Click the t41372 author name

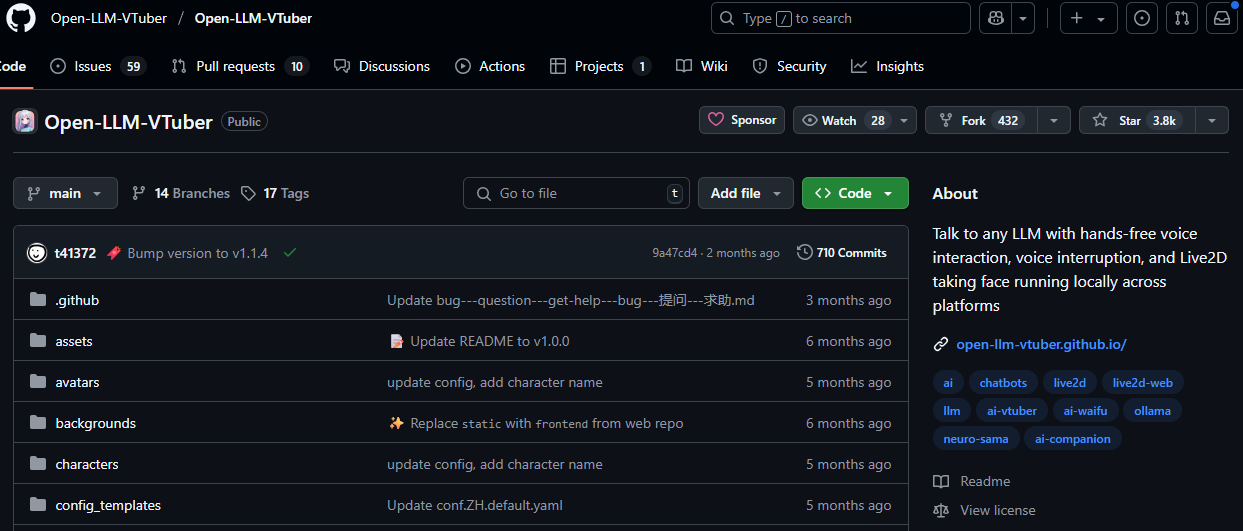coord(75,253)
